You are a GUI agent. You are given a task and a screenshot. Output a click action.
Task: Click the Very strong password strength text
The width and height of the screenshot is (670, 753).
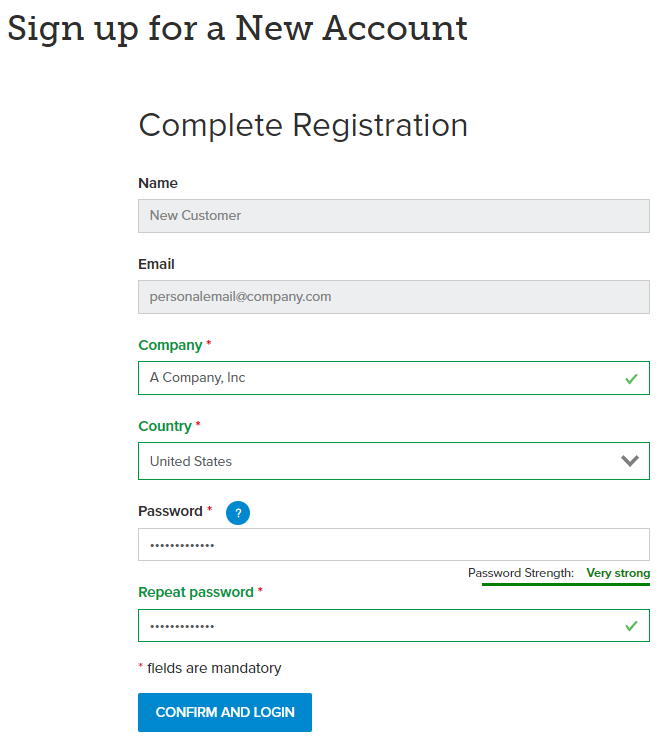(618, 573)
